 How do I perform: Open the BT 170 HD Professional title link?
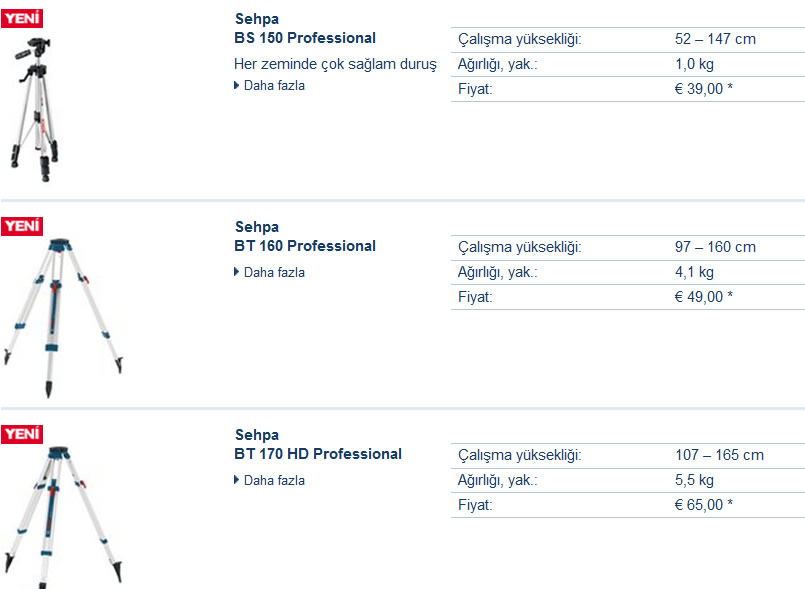click(x=318, y=454)
